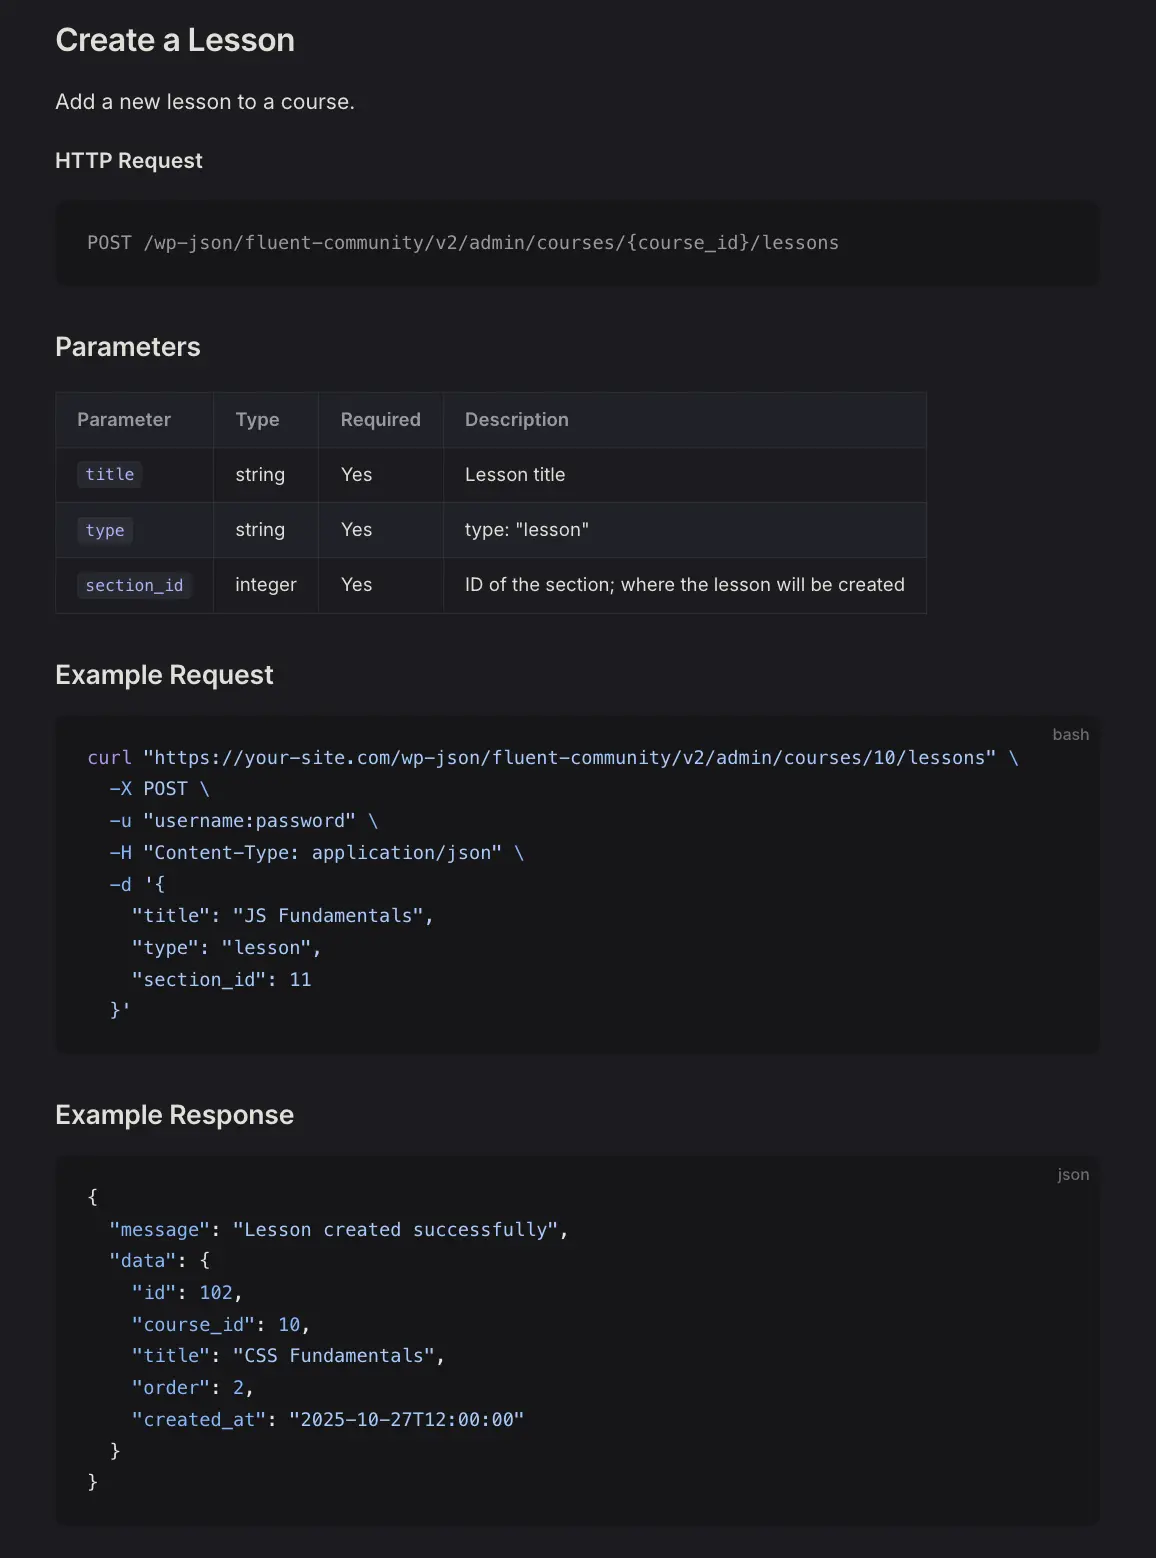1156x1558 pixels.
Task: Click the "Example Response" heading
Action: pyautogui.click(x=175, y=1115)
